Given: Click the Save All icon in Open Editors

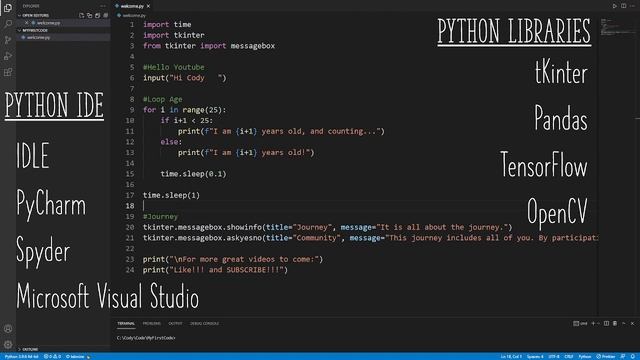Looking at the screenshot, I should 98,16.
